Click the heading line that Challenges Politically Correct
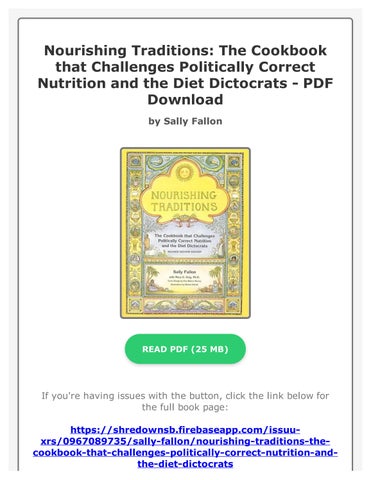371x480 pixels. pos(185,67)
